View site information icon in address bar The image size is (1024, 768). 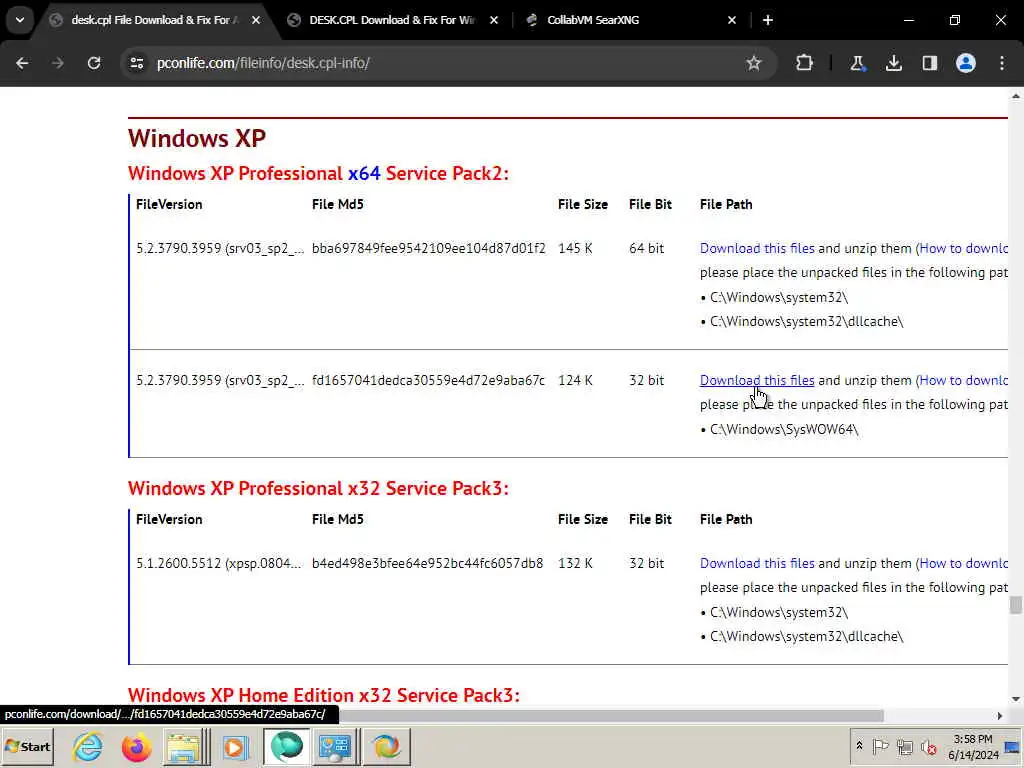click(137, 63)
